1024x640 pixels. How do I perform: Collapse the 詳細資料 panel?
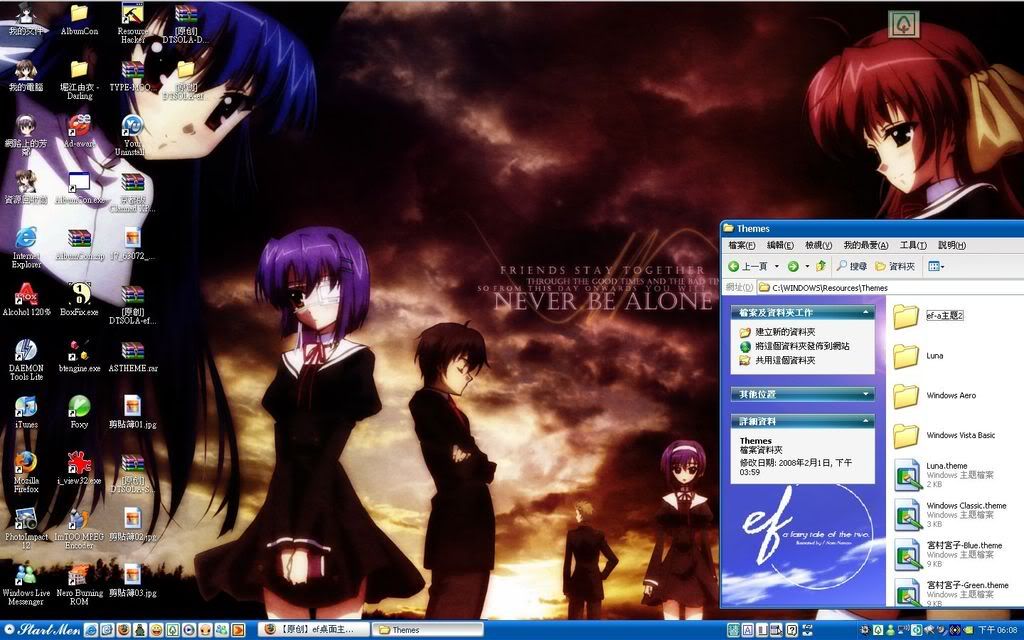point(866,421)
